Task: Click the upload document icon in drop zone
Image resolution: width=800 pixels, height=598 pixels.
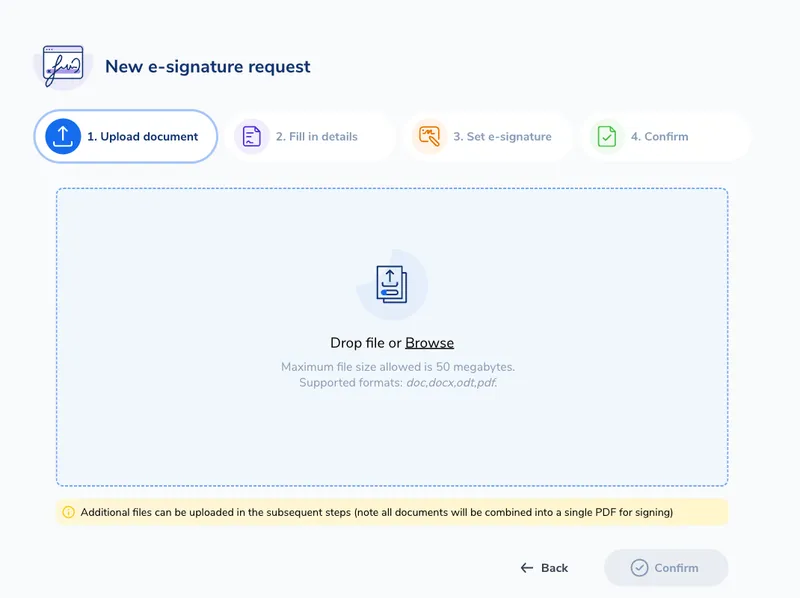Action: point(391,284)
